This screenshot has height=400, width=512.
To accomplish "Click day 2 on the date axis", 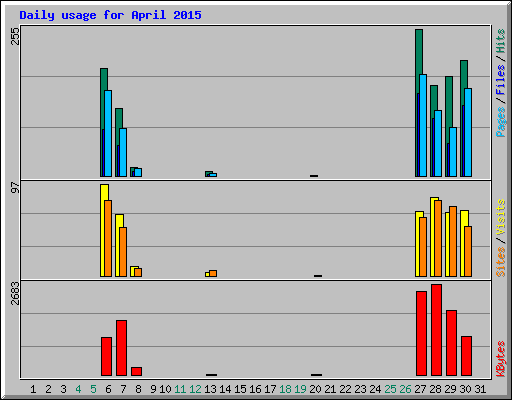I will coord(48,389).
